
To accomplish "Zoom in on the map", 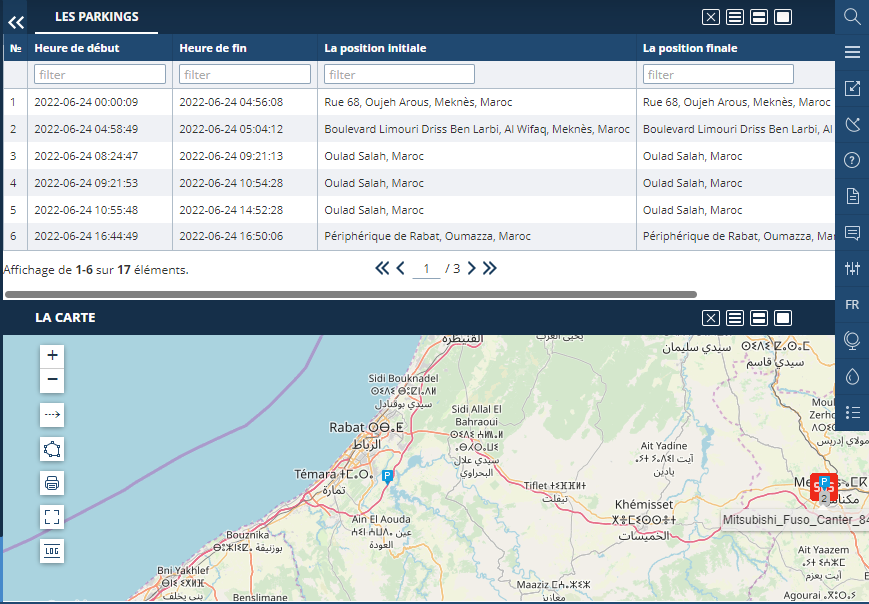I will [53, 355].
